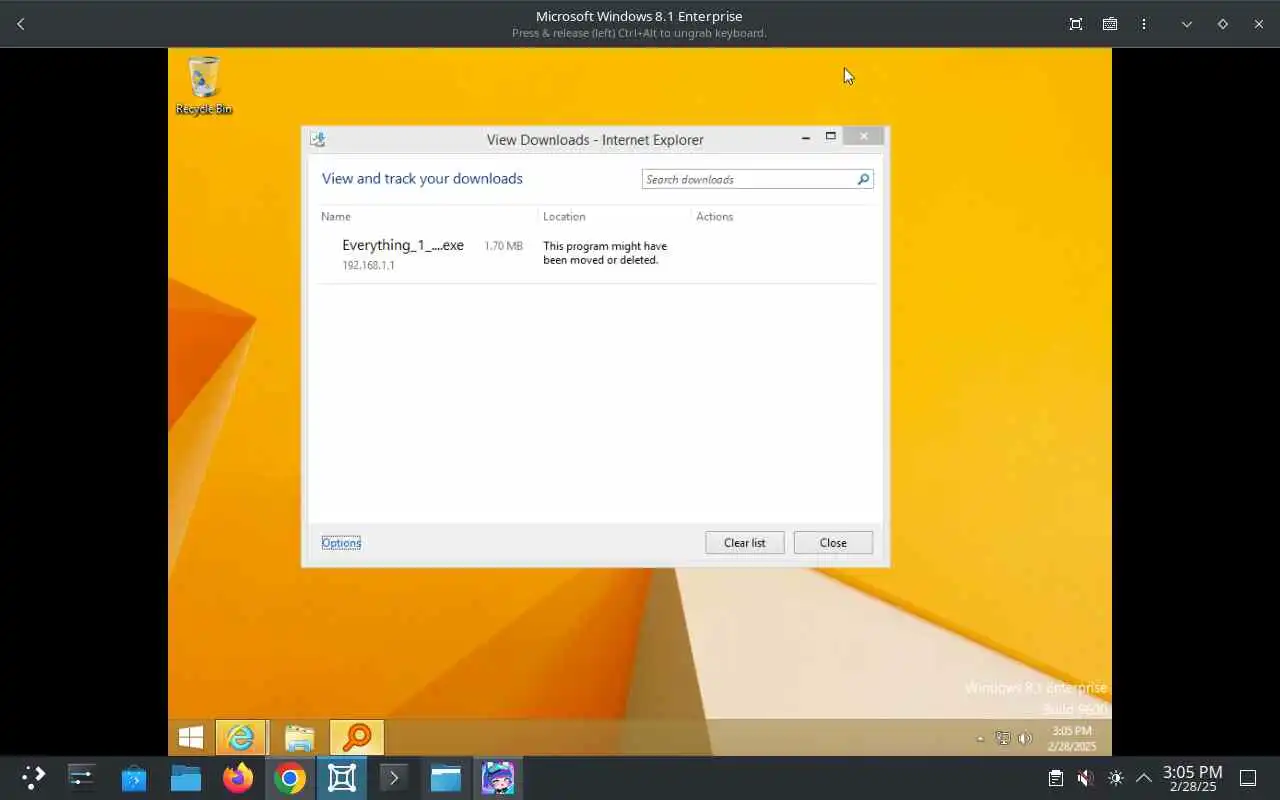1280x800 pixels.
Task: Select the Everything_1_....exe download entry
Action: click(597, 255)
